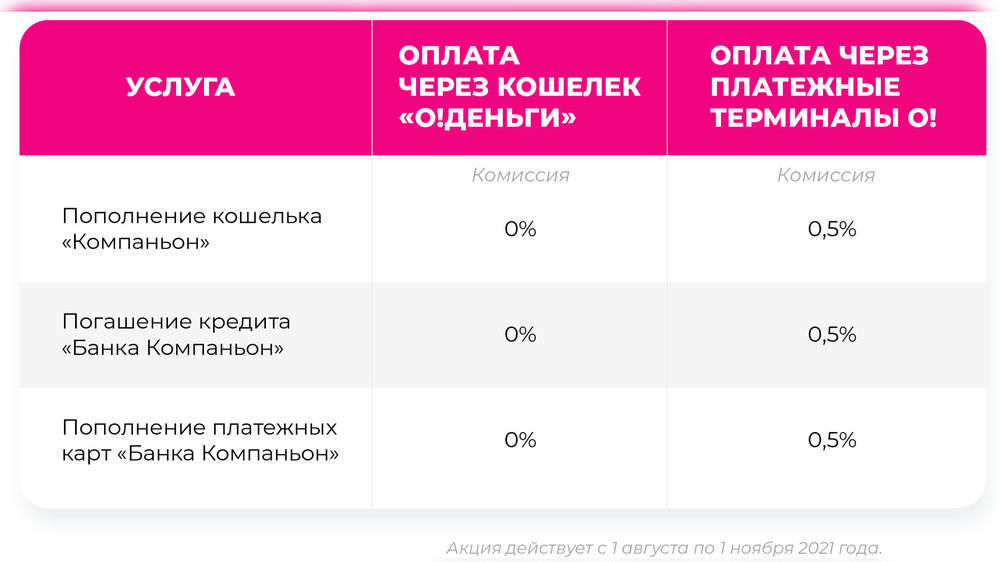Screen dimensions: 1000x562
Task: Click Комиссия label under terminals column
Action: [826, 176]
